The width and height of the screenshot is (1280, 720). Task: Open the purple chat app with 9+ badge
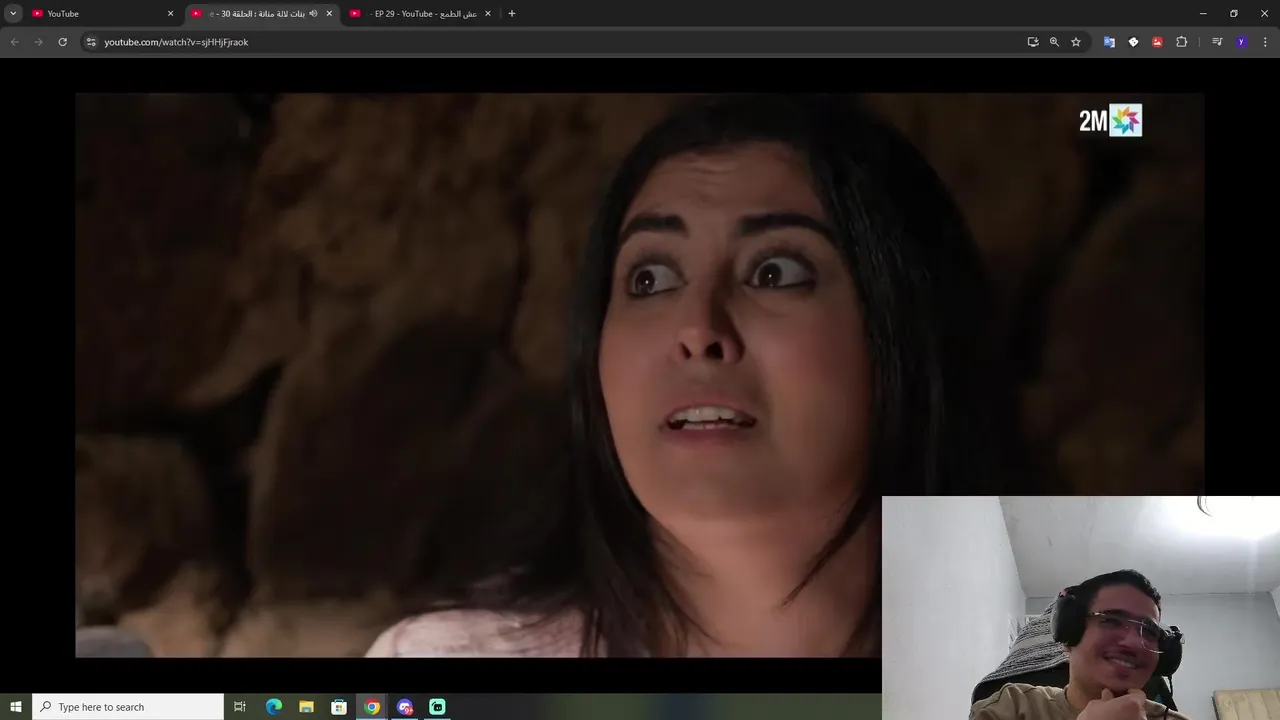click(405, 707)
